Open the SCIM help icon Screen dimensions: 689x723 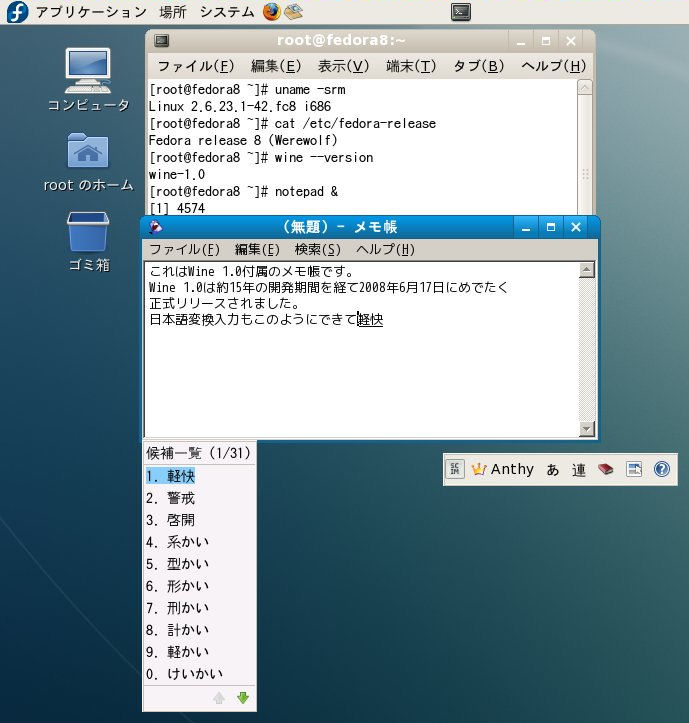pos(662,469)
